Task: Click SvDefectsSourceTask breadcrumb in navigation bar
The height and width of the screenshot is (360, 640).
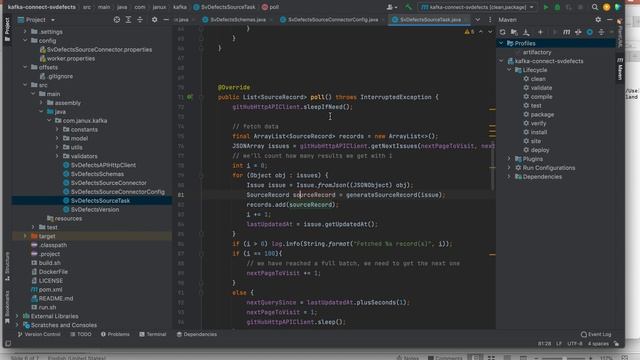Action: 228,7
